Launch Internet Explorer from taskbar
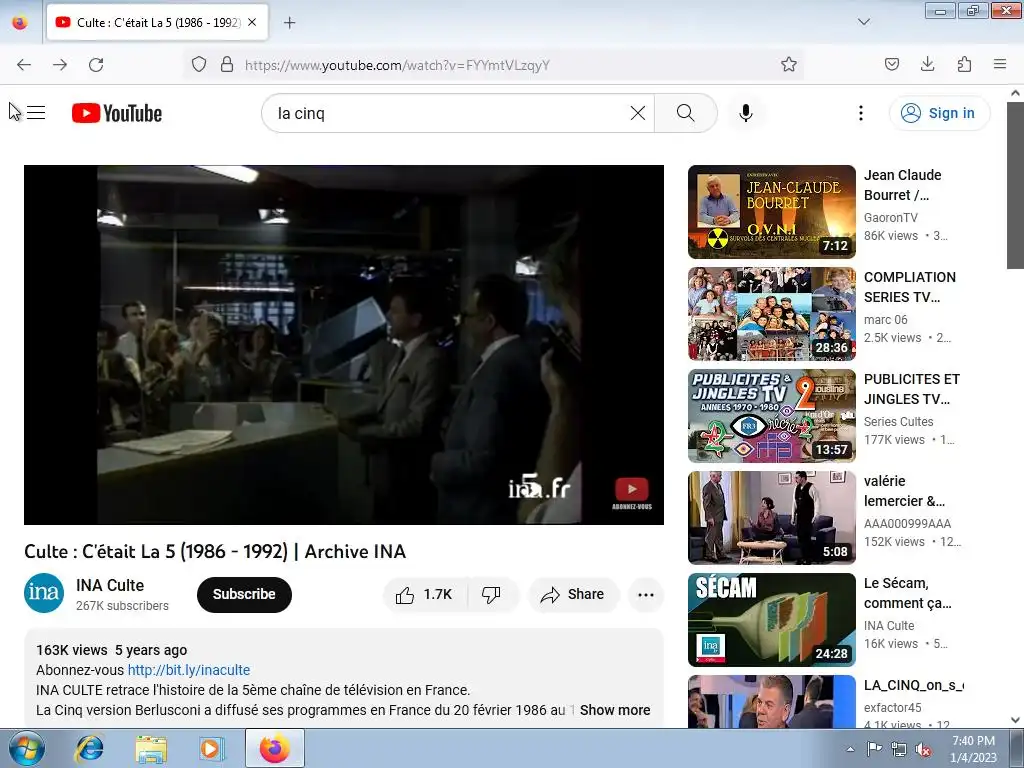1024x768 pixels. [x=89, y=748]
